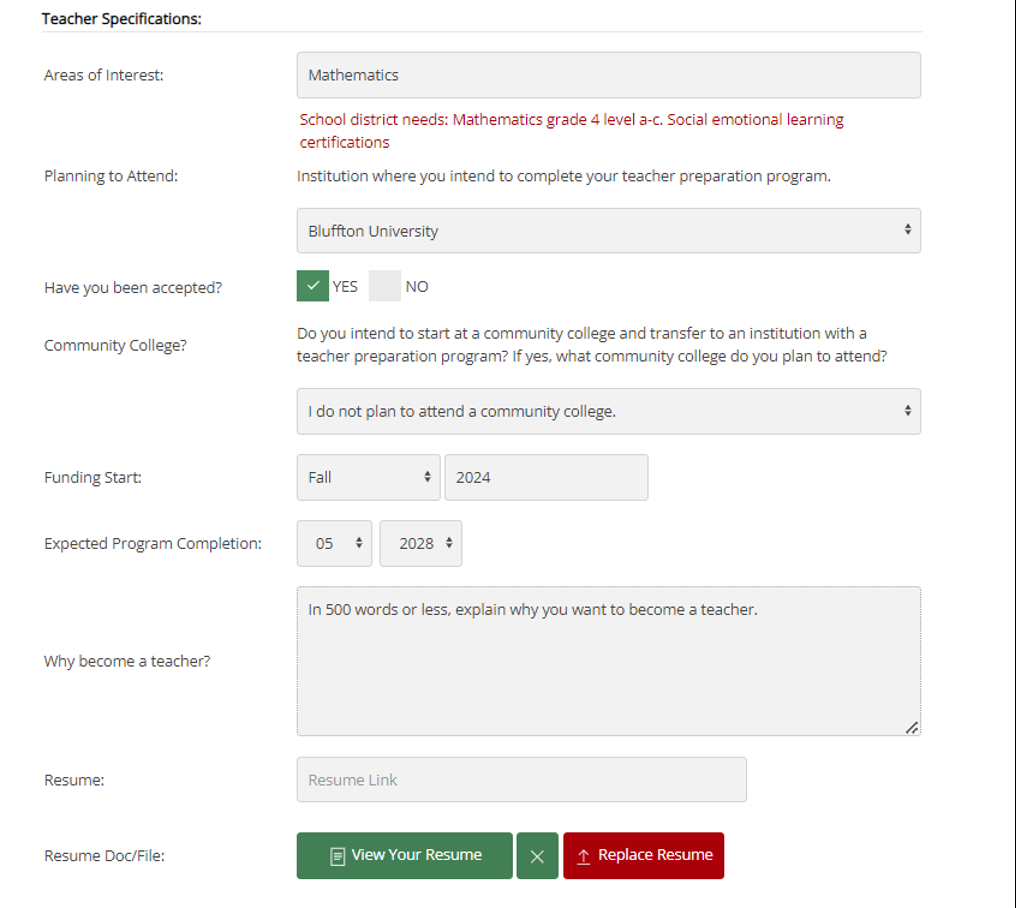Remove the resume with the X button
Screen dimensions: 1016x908
[537, 856]
